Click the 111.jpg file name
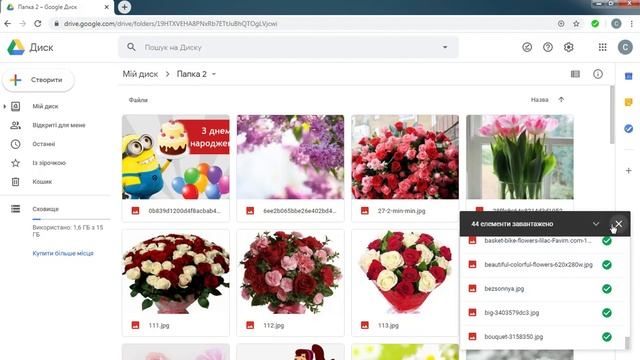Viewport: 640px width, 360px height. click(x=159, y=325)
